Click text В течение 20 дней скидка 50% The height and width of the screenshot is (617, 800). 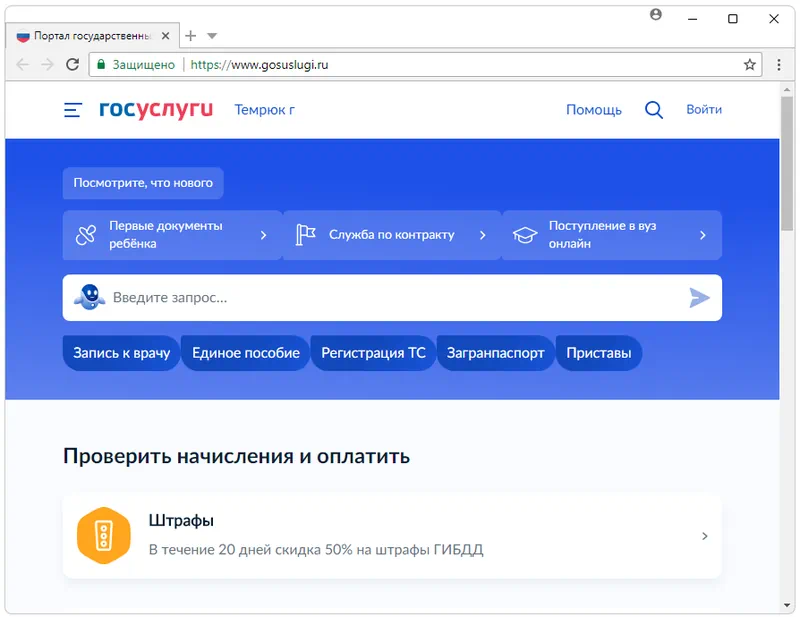tap(251, 550)
